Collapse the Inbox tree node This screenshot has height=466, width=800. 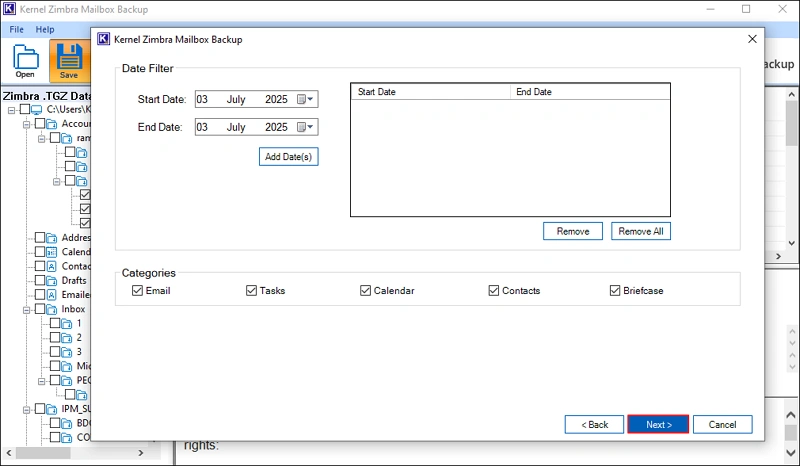point(27,309)
